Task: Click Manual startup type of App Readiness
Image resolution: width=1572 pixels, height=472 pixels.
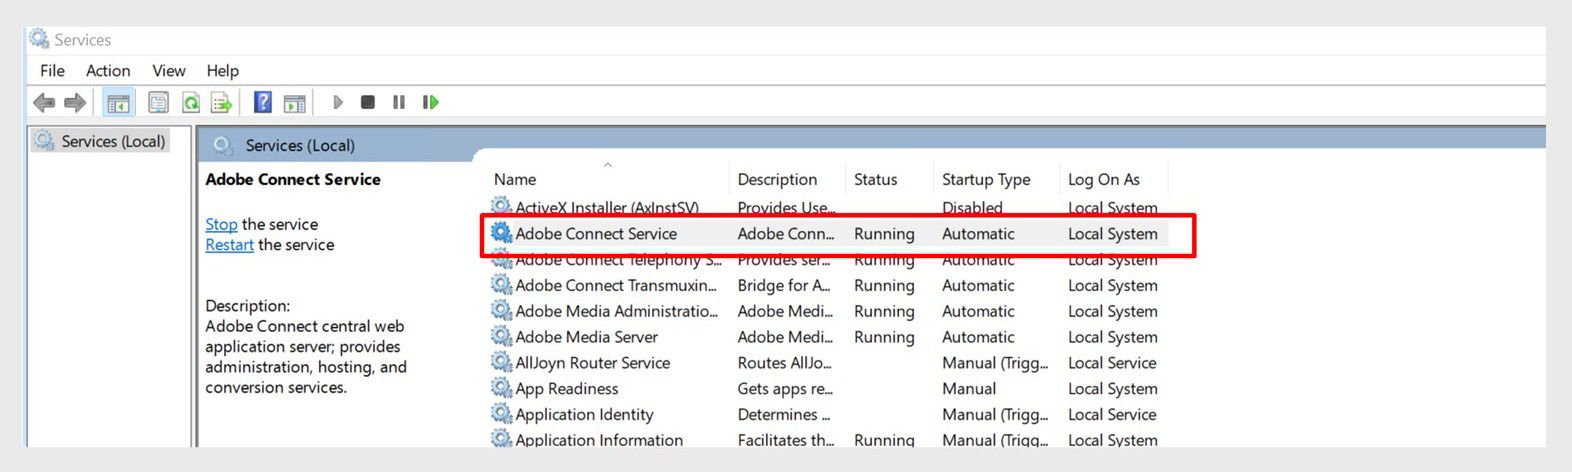Action: (969, 388)
